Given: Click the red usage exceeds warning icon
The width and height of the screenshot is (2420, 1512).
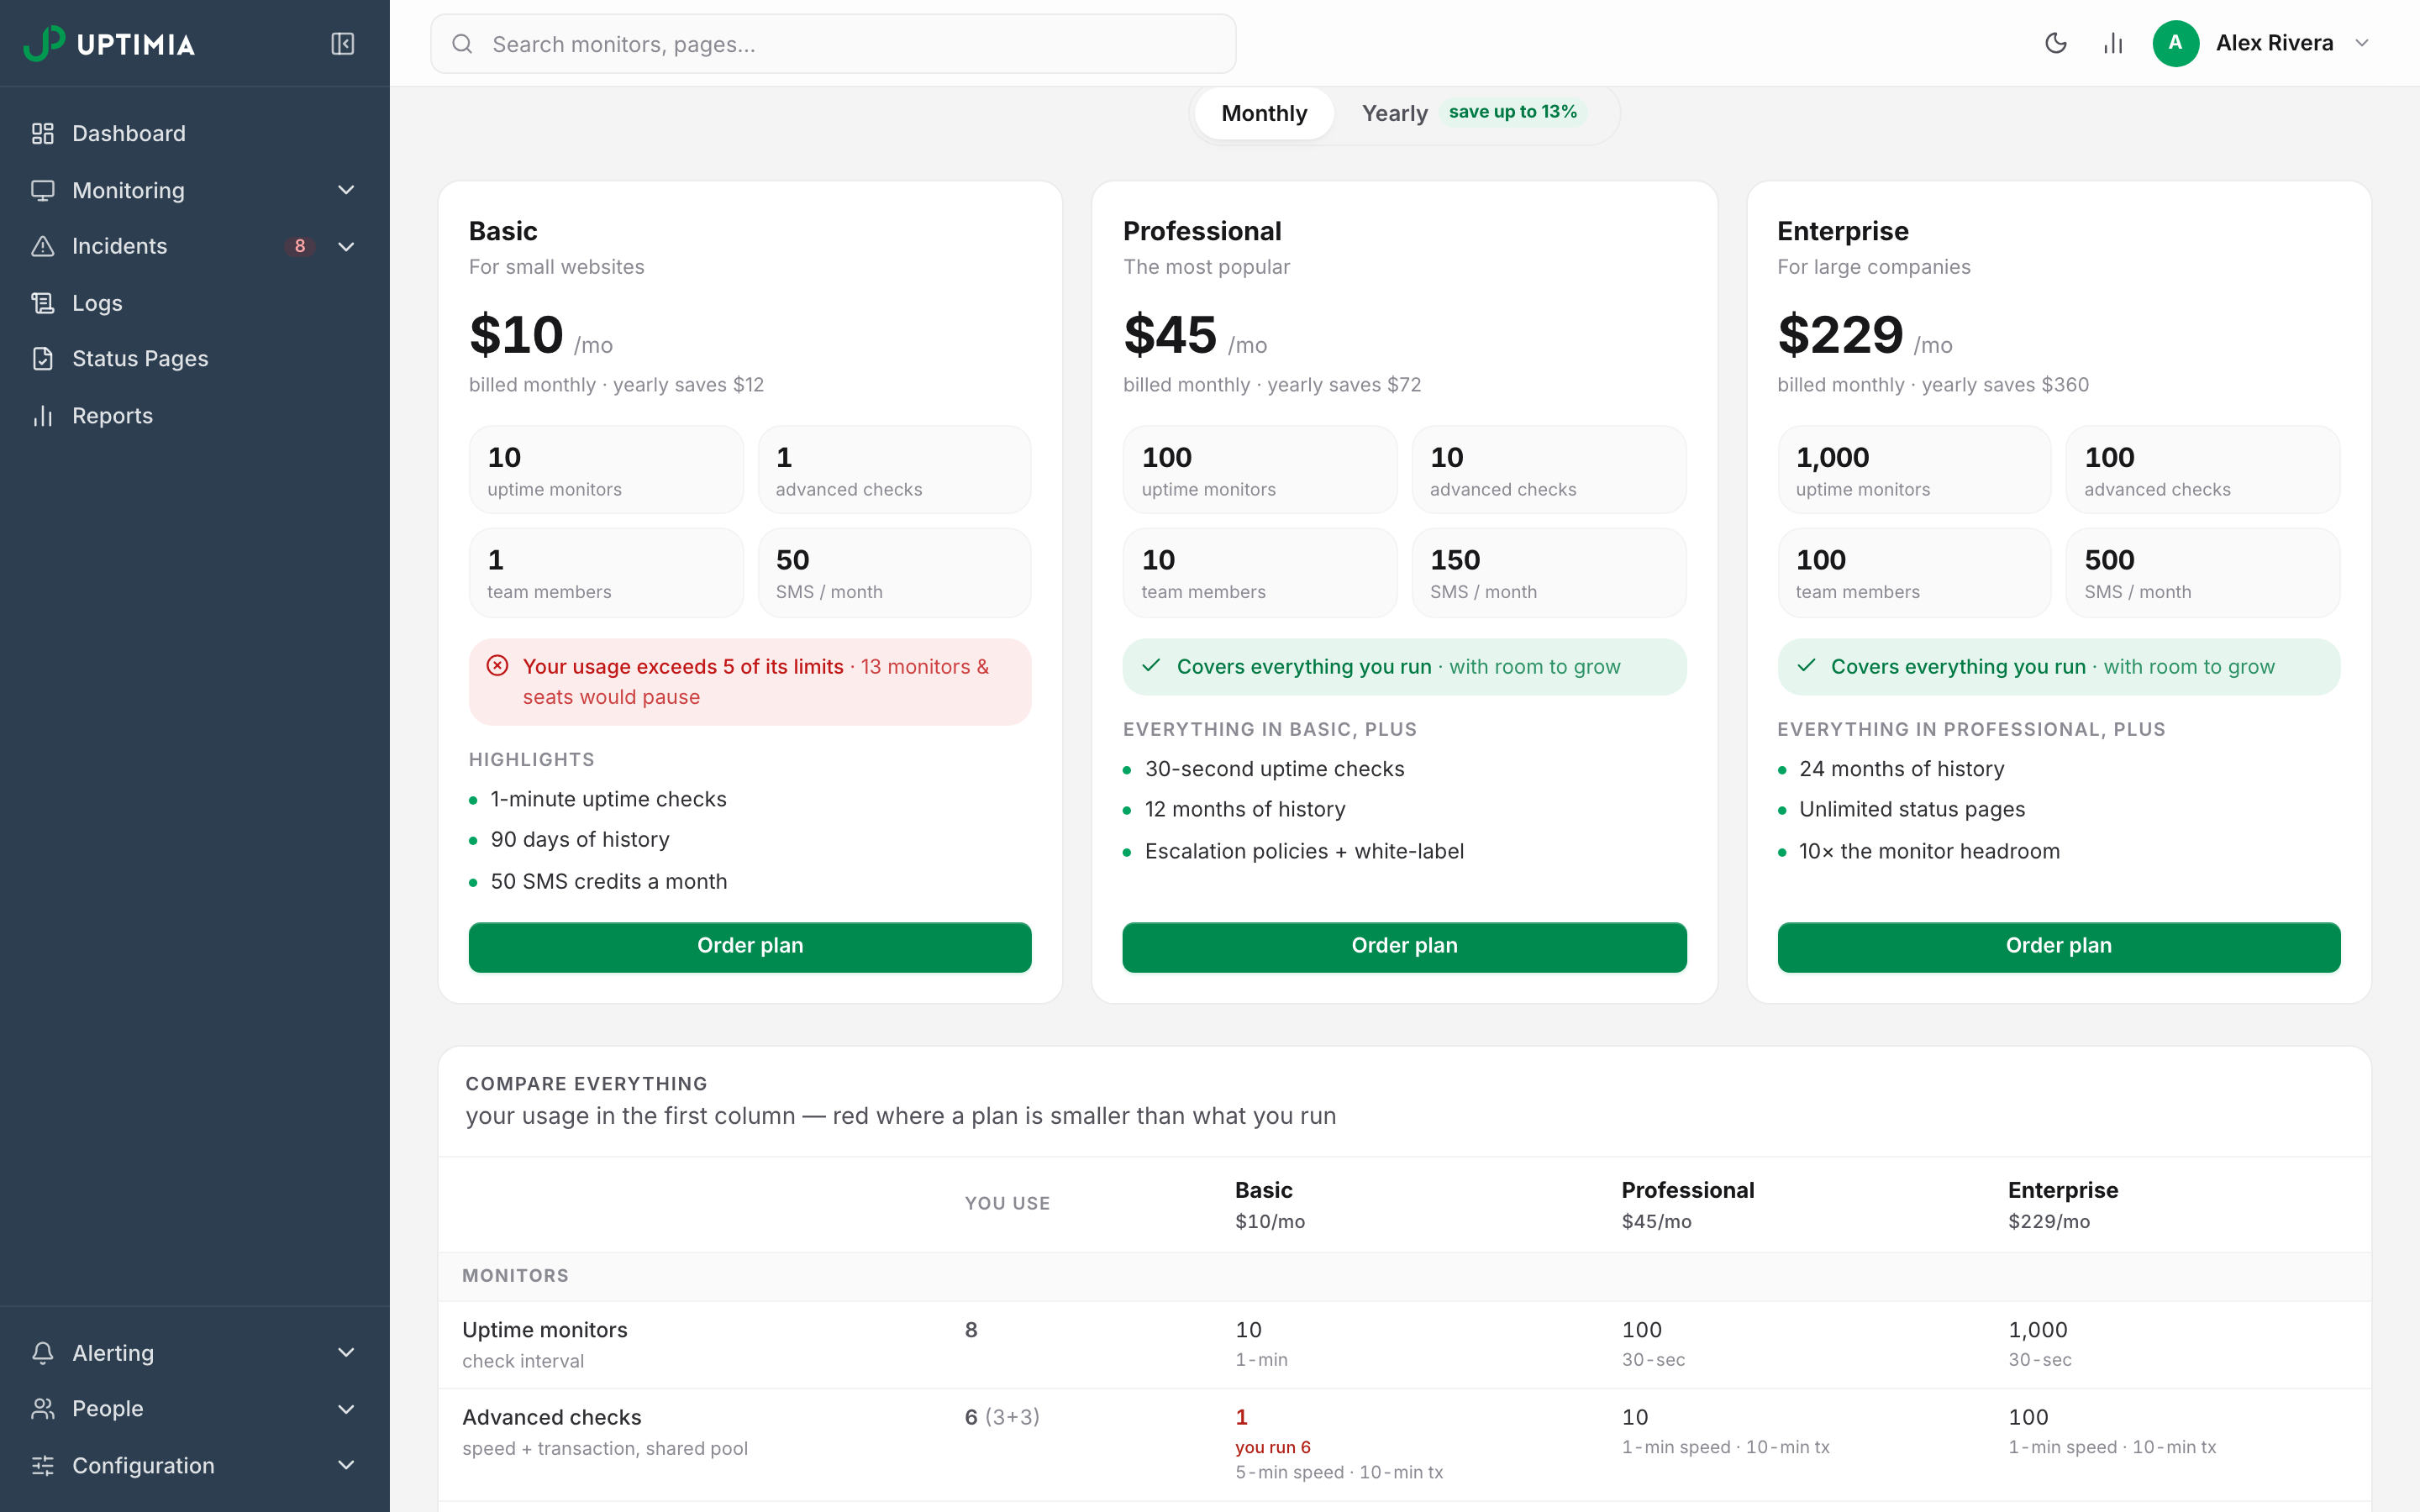Looking at the screenshot, I should (x=497, y=666).
